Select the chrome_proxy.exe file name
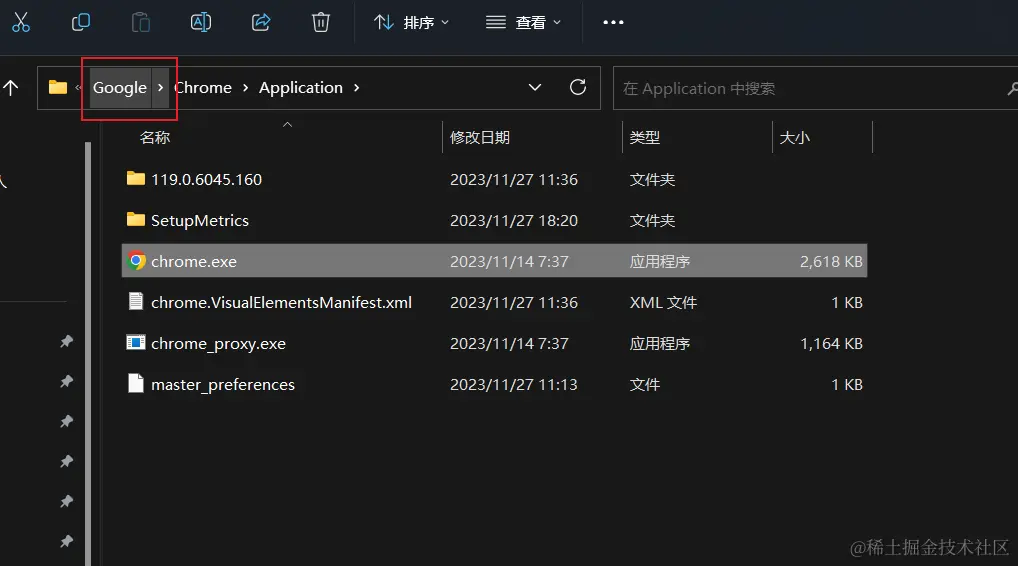Viewport: 1018px width, 566px height. tap(218, 344)
